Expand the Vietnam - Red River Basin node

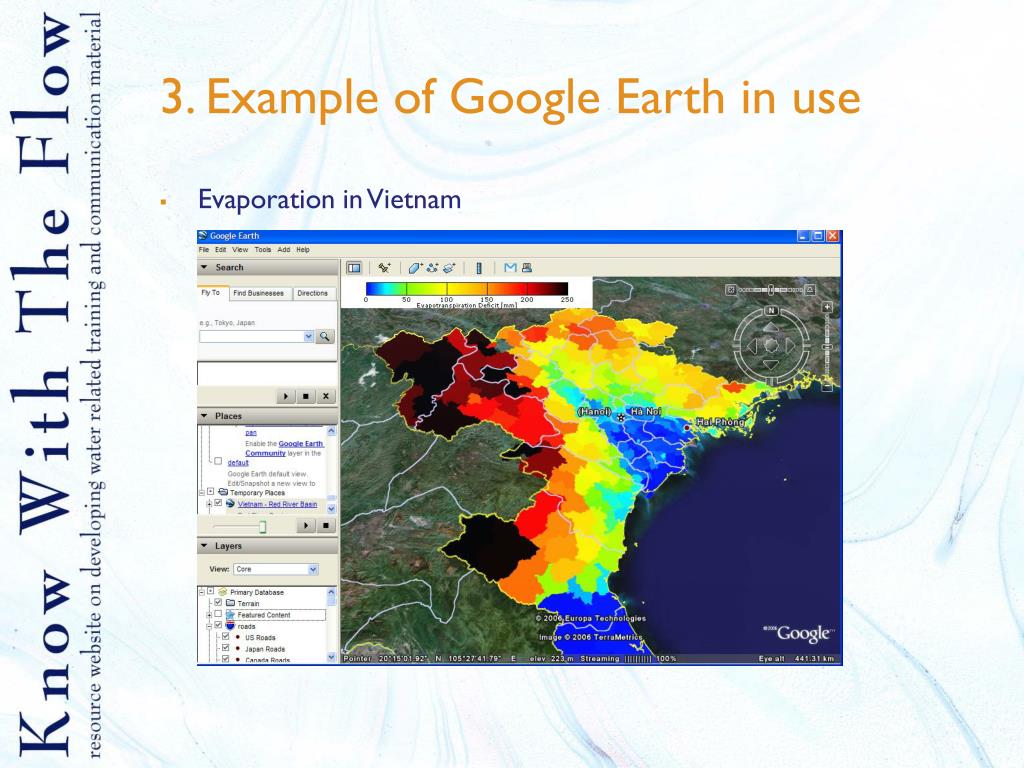pyautogui.click(x=209, y=504)
